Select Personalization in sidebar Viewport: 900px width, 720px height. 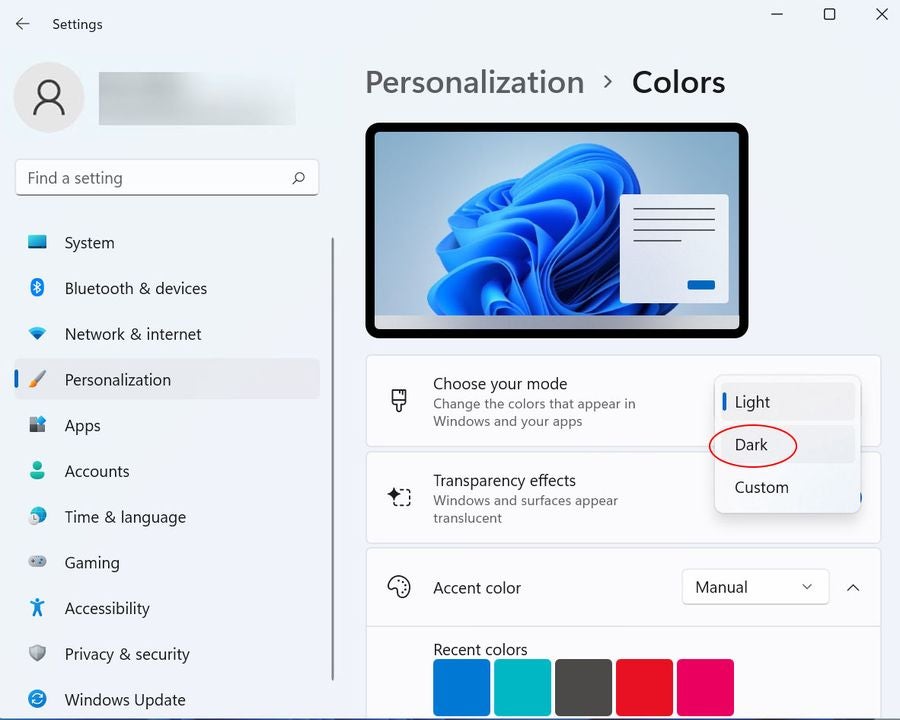(166, 380)
